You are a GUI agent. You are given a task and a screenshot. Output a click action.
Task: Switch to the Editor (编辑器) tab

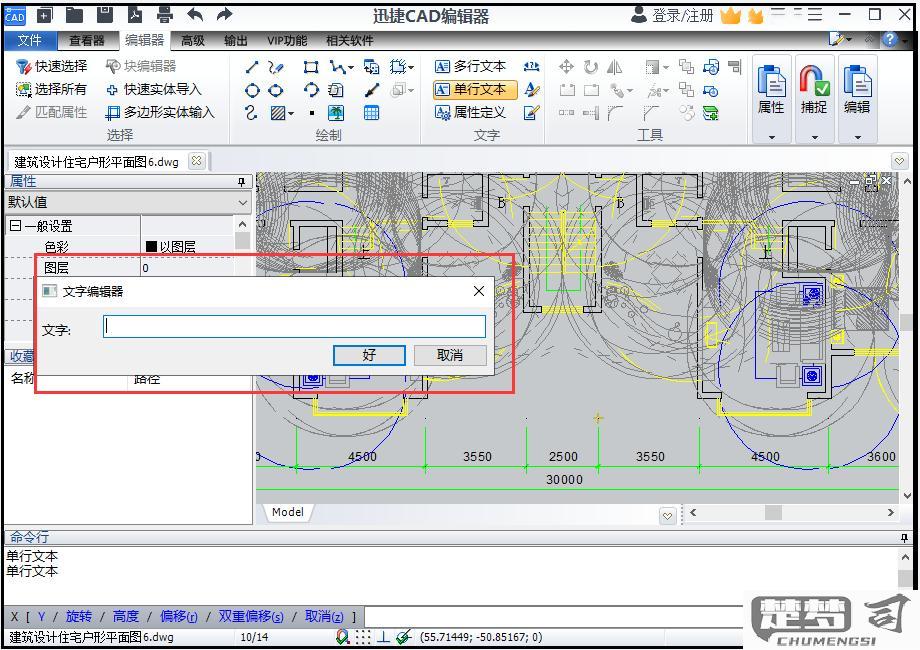coord(144,40)
